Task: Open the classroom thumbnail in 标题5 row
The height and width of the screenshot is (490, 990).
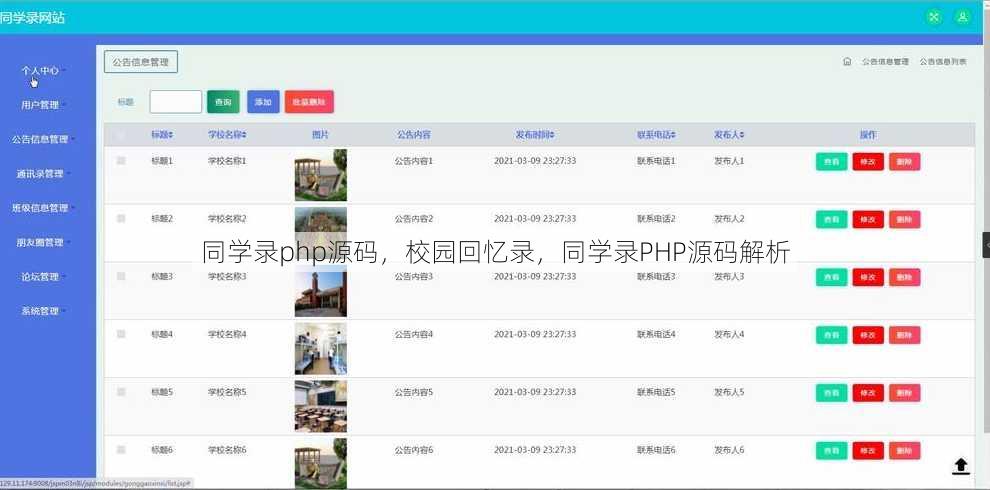Action: click(x=321, y=406)
